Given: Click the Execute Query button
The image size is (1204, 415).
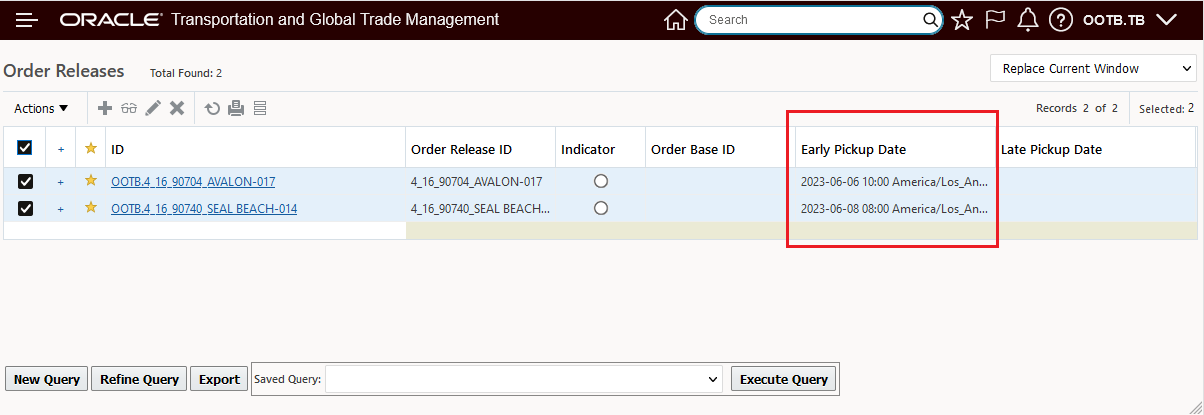Looking at the screenshot, I should tap(783, 379).
